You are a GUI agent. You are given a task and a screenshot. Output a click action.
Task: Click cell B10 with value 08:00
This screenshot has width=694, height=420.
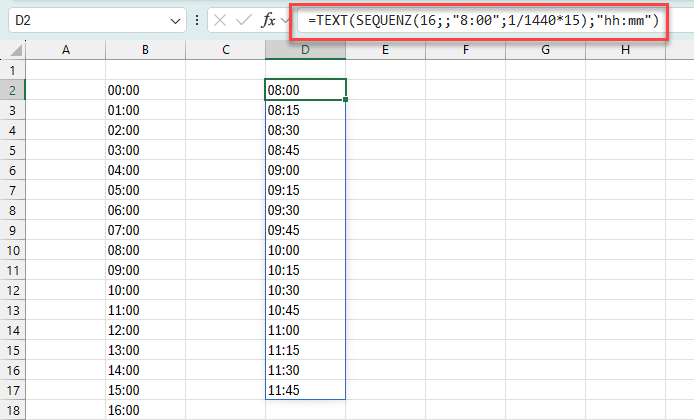[x=145, y=250]
